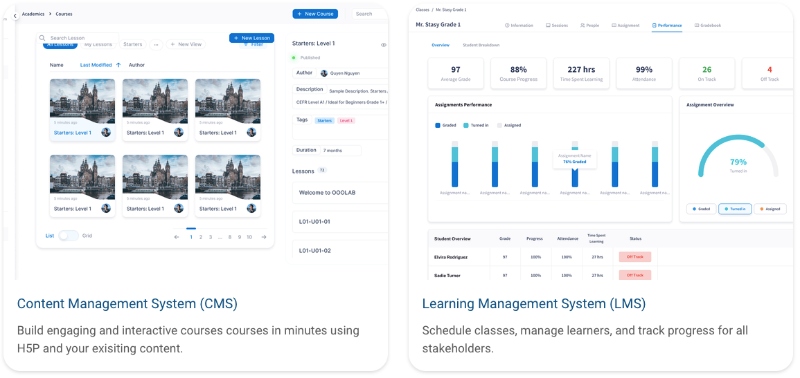The height and width of the screenshot is (378, 800).
Task: Go to page 2 in pagination
Action: 201,237
